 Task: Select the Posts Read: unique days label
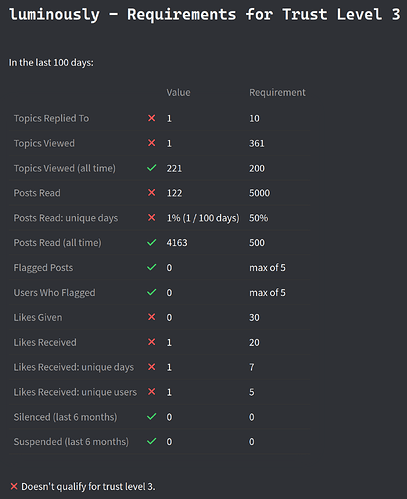tap(66, 218)
